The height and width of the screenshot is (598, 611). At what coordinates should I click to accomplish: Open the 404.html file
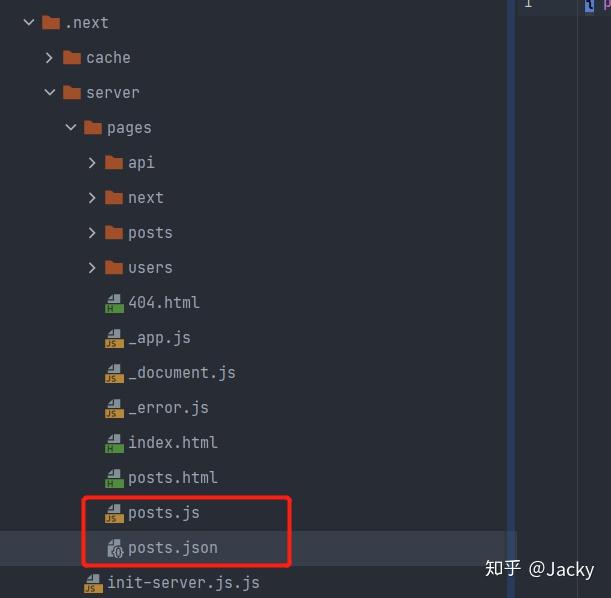click(164, 303)
